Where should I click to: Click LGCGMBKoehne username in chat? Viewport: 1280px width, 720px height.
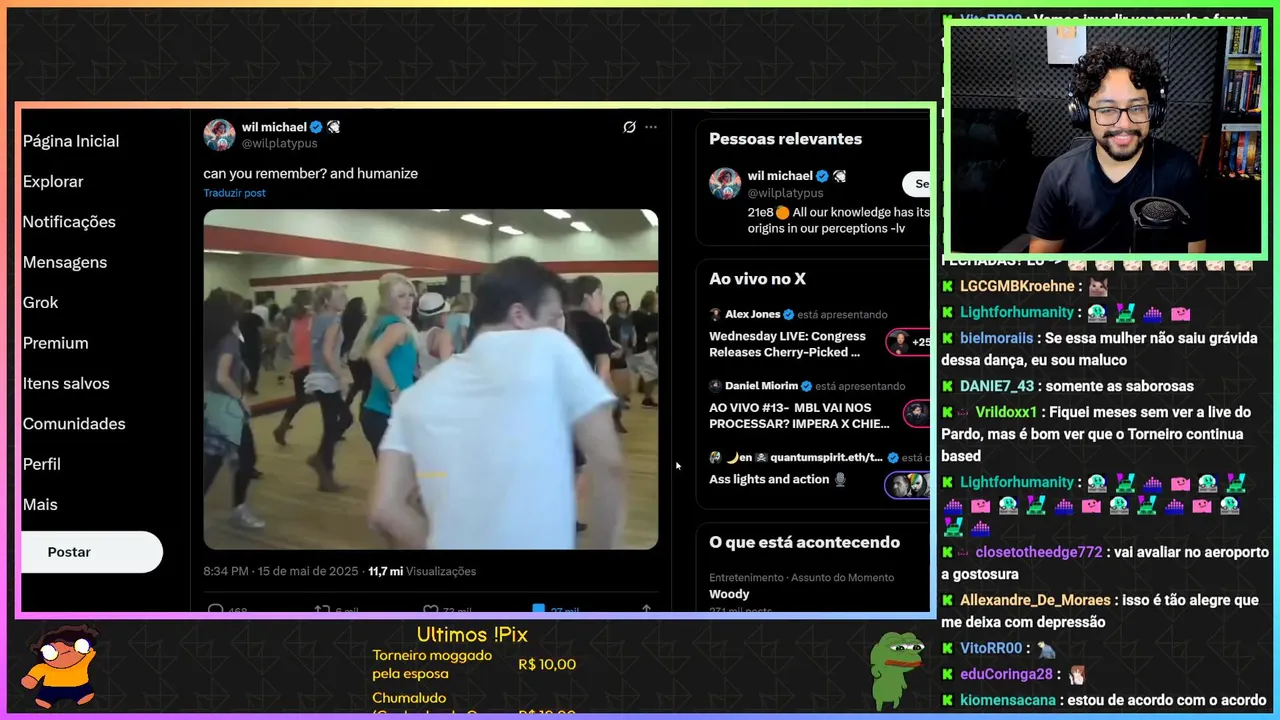[x=1017, y=286]
